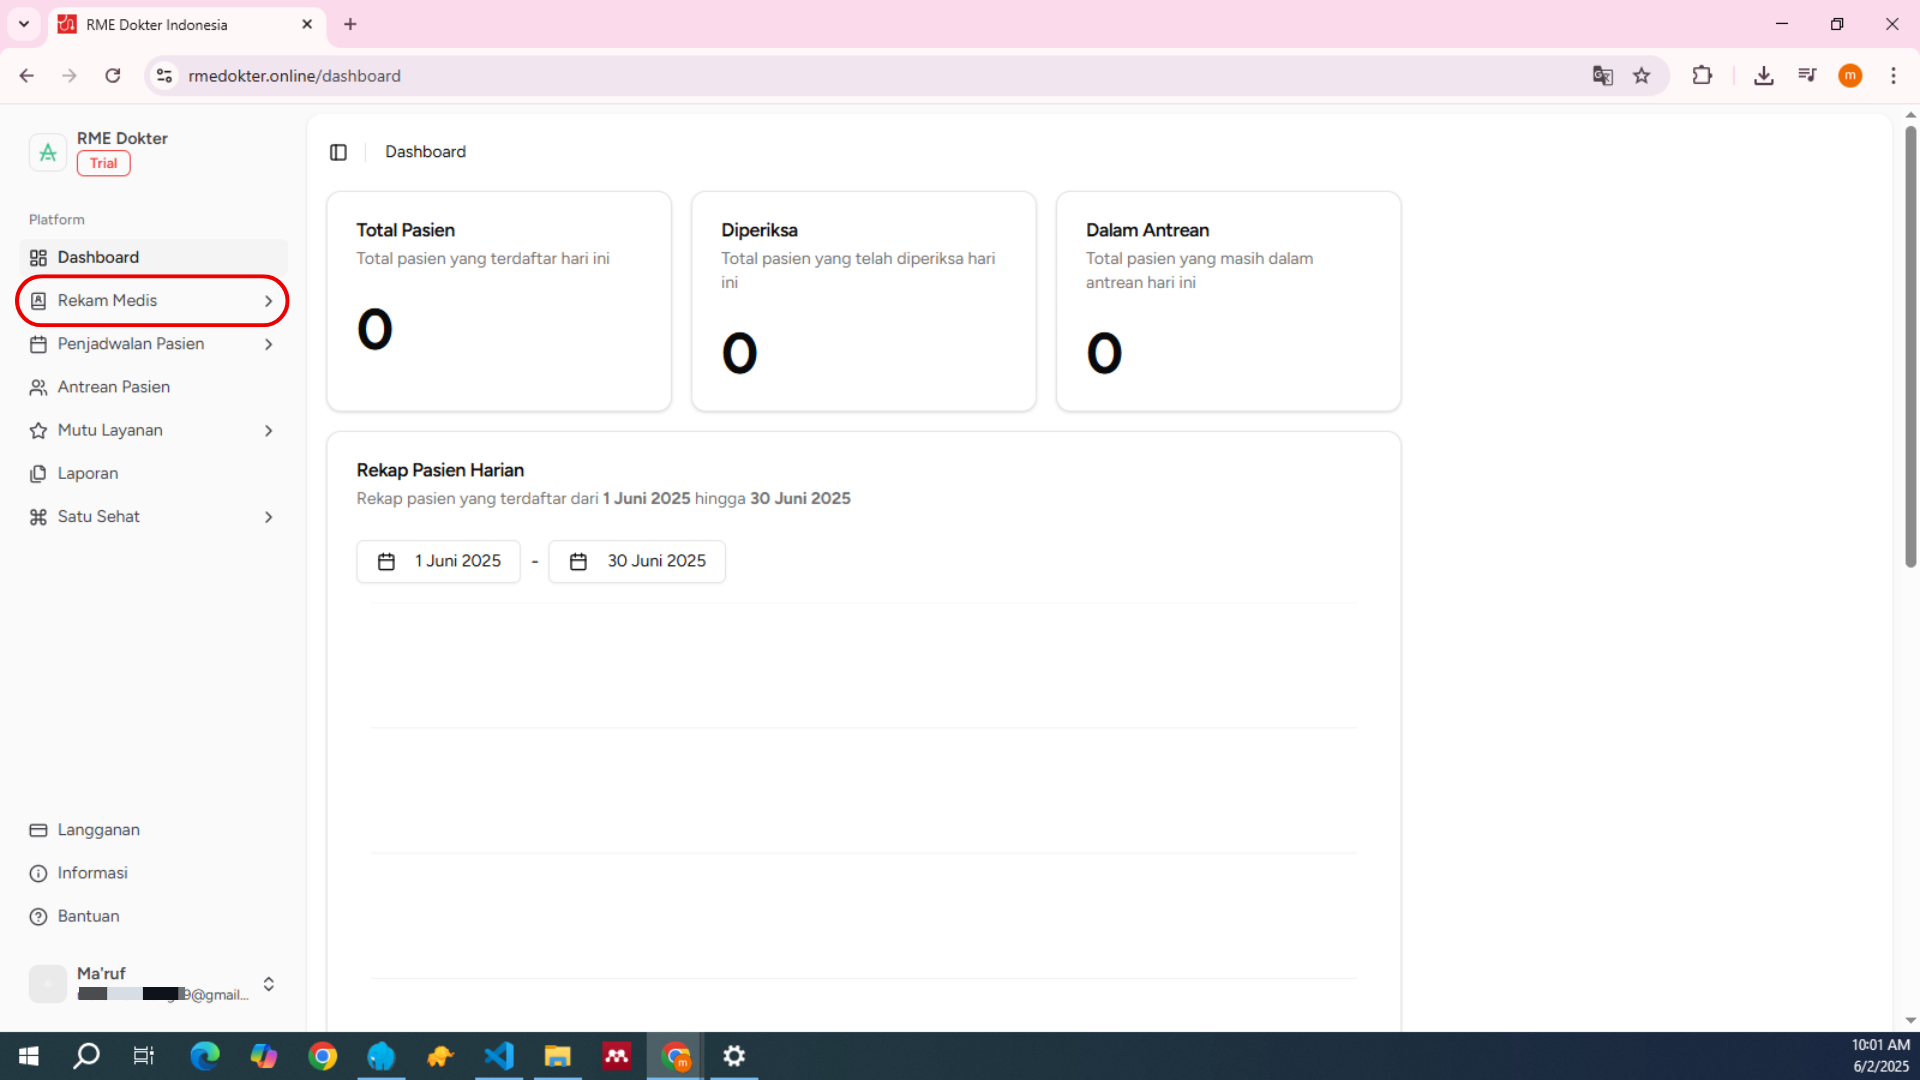Pick start date 1 Juni 2025
The width and height of the screenshot is (1920, 1080).
[438, 561]
